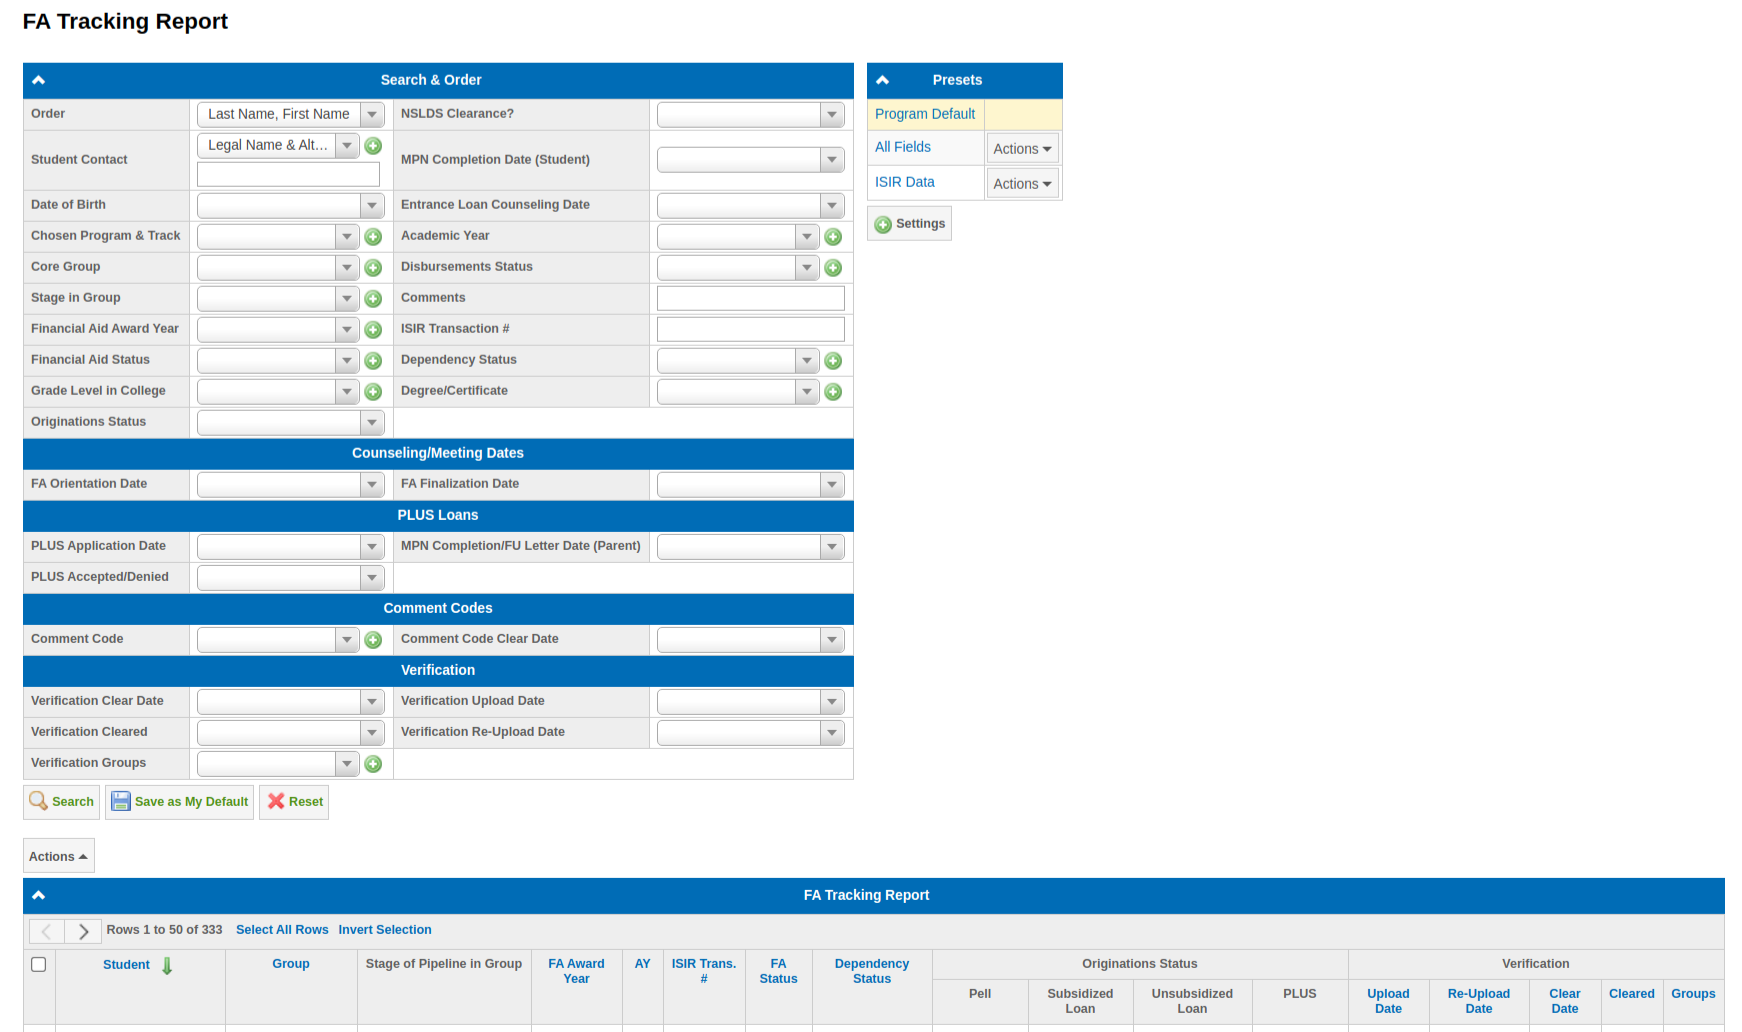Sort by the Verification Upload Date column
This screenshot has width=1742, height=1032.
pos(1388,1002)
